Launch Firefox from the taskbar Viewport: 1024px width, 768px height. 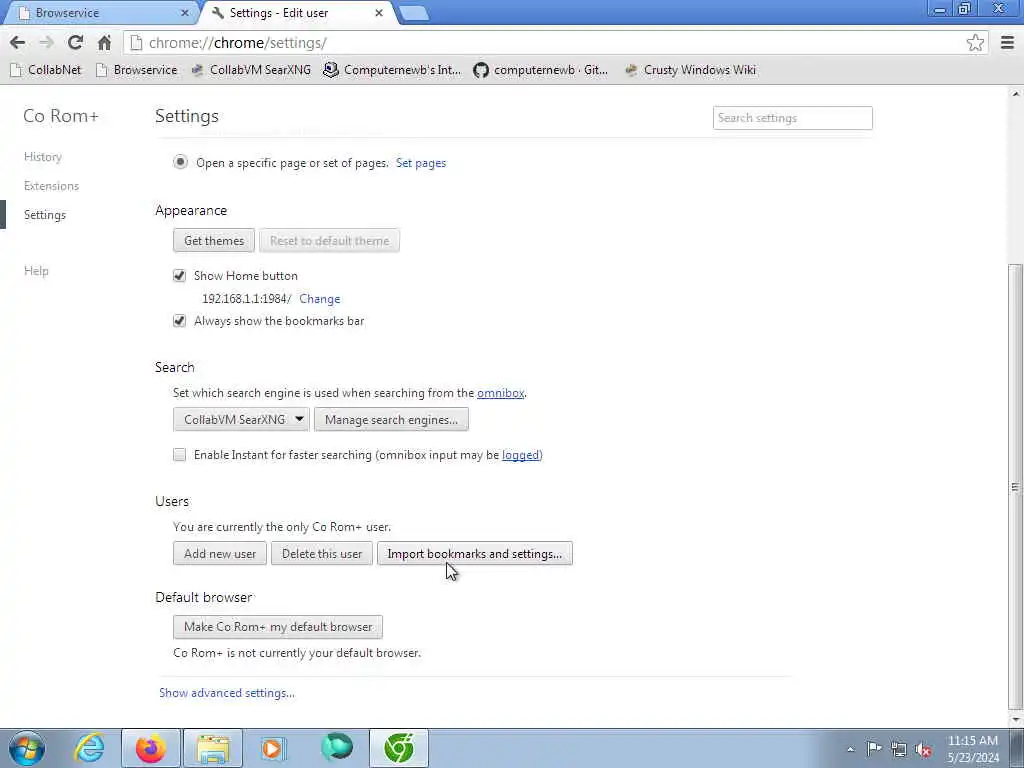click(x=150, y=748)
